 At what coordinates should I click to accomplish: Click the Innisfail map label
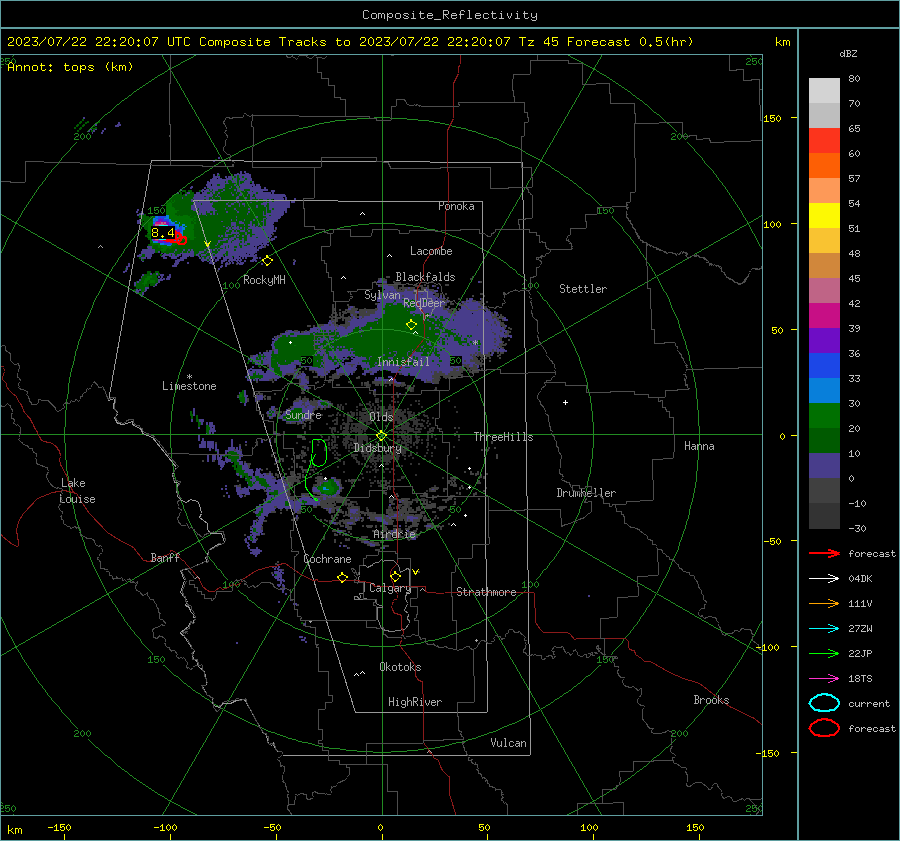tap(403, 362)
